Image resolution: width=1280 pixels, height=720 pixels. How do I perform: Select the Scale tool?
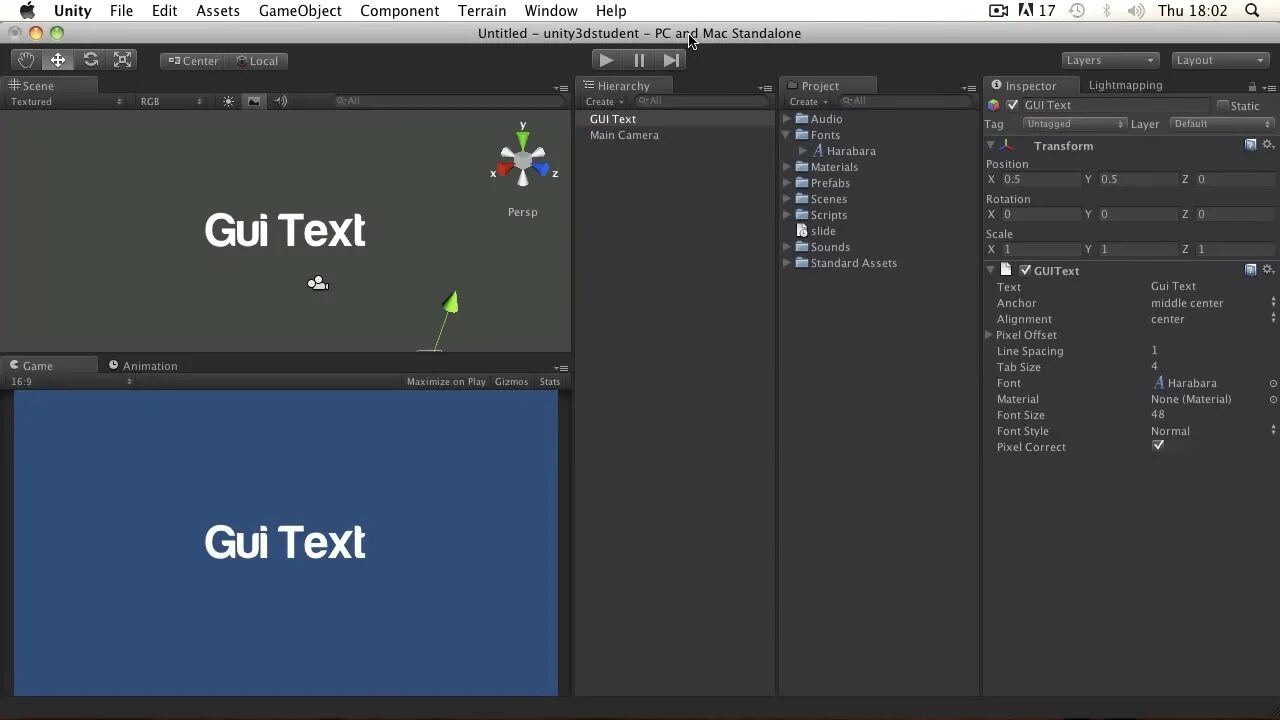(122, 60)
